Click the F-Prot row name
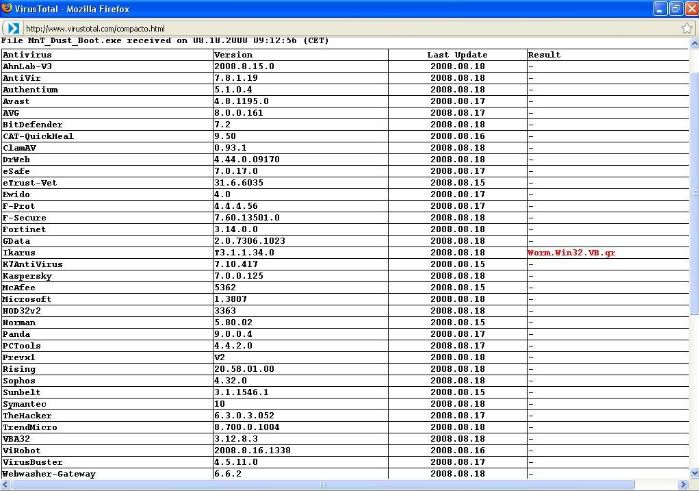Image resolution: width=699 pixels, height=491 pixels. point(19,206)
